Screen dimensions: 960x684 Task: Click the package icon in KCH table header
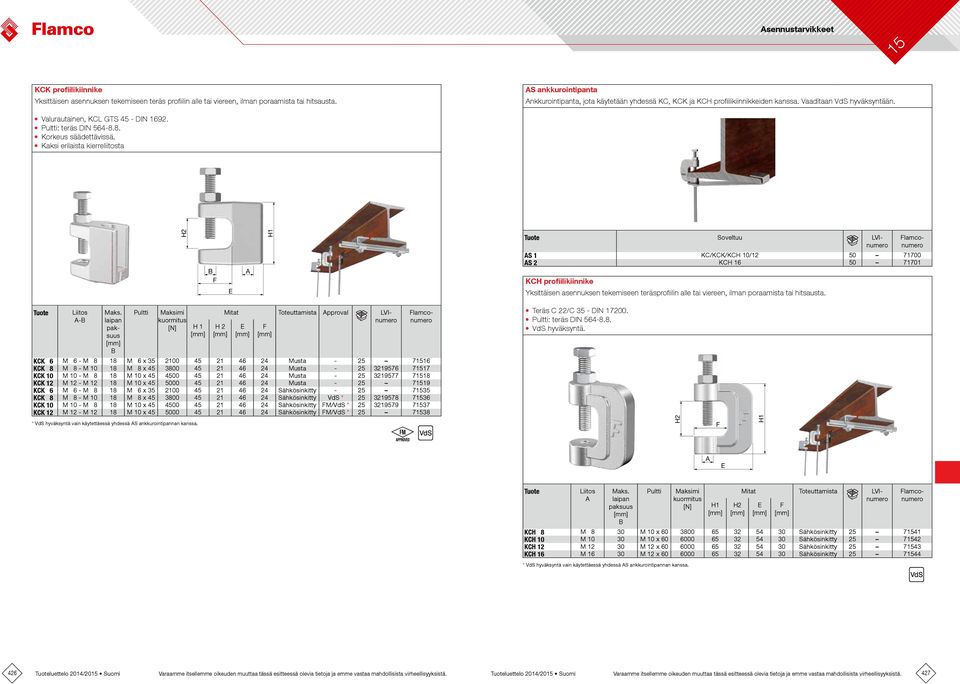click(852, 494)
